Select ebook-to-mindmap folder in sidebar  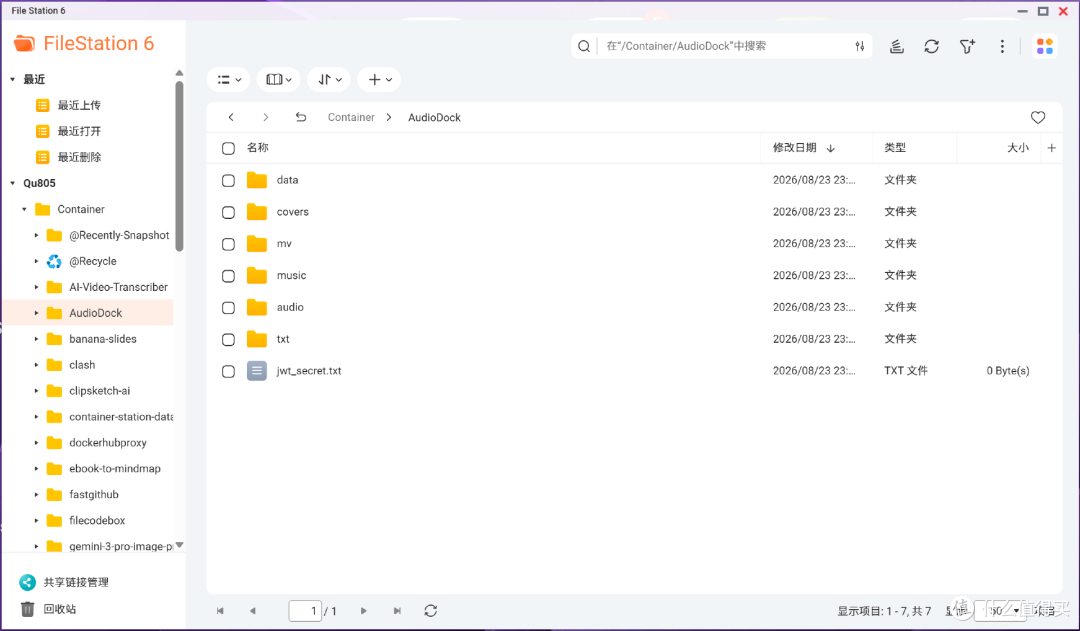point(114,468)
